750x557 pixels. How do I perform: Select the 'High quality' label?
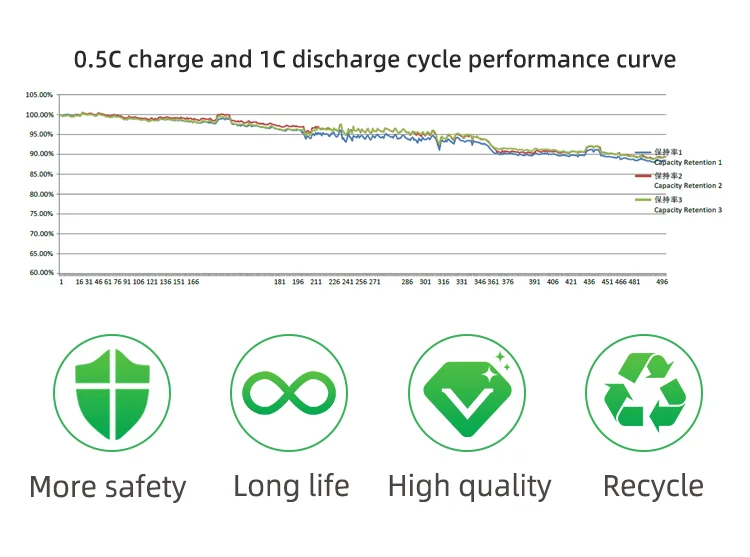470,487
